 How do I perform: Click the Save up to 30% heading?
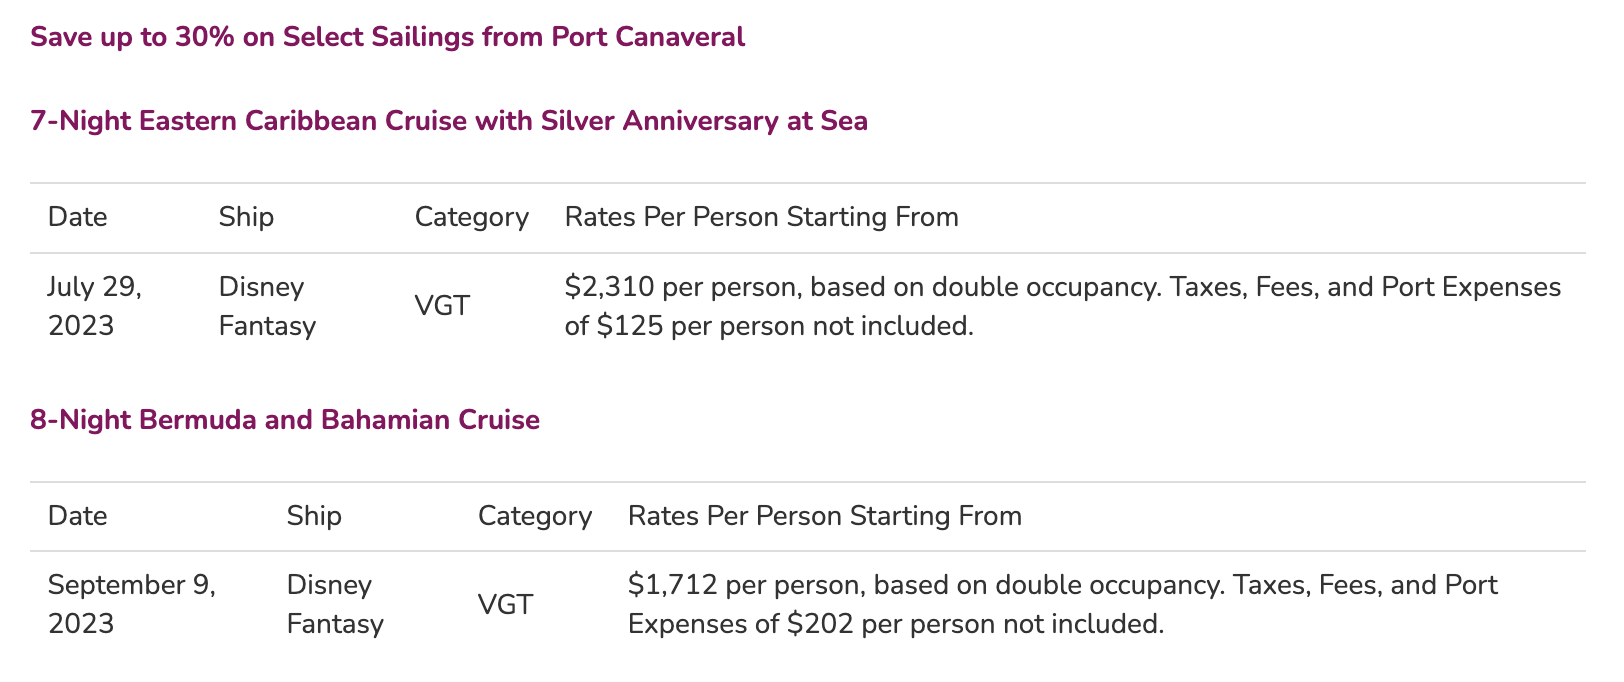click(387, 37)
